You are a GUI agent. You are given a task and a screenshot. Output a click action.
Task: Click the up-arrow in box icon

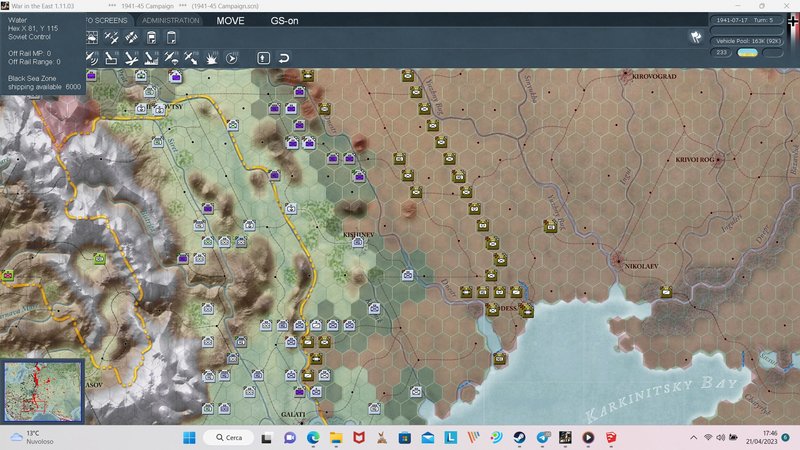[263, 58]
